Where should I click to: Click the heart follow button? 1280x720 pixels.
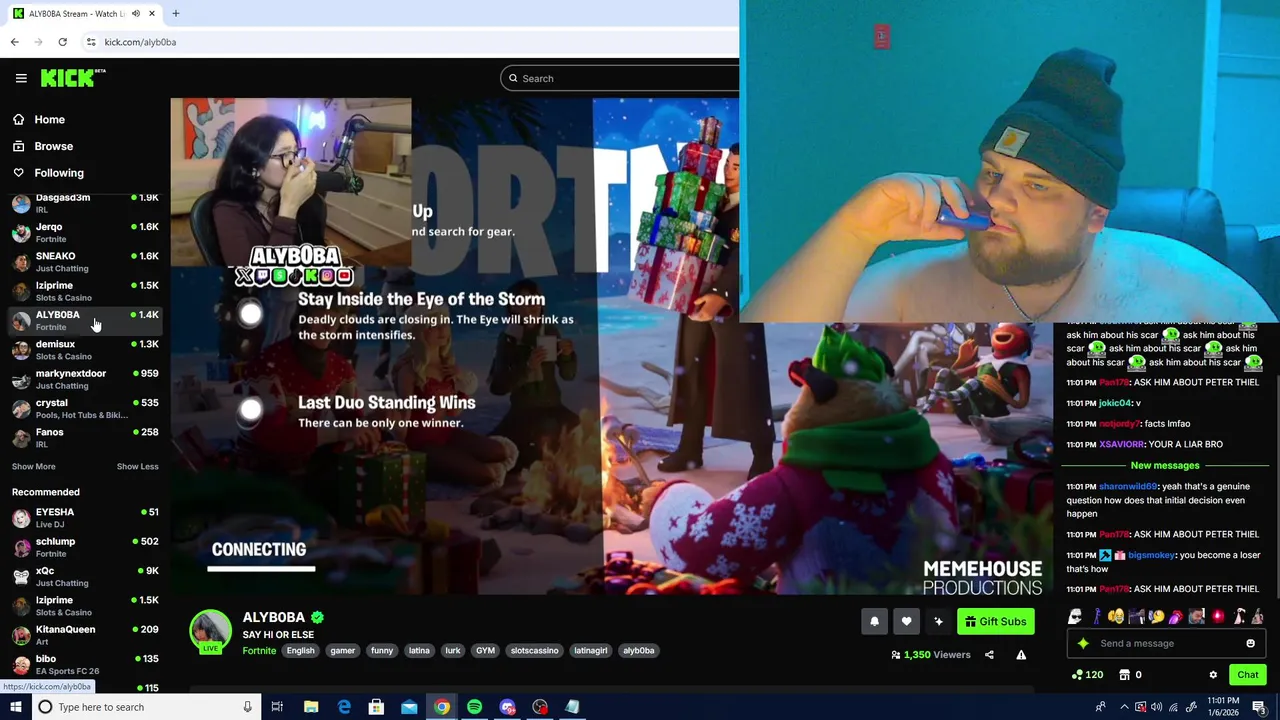tap(906, 622)
